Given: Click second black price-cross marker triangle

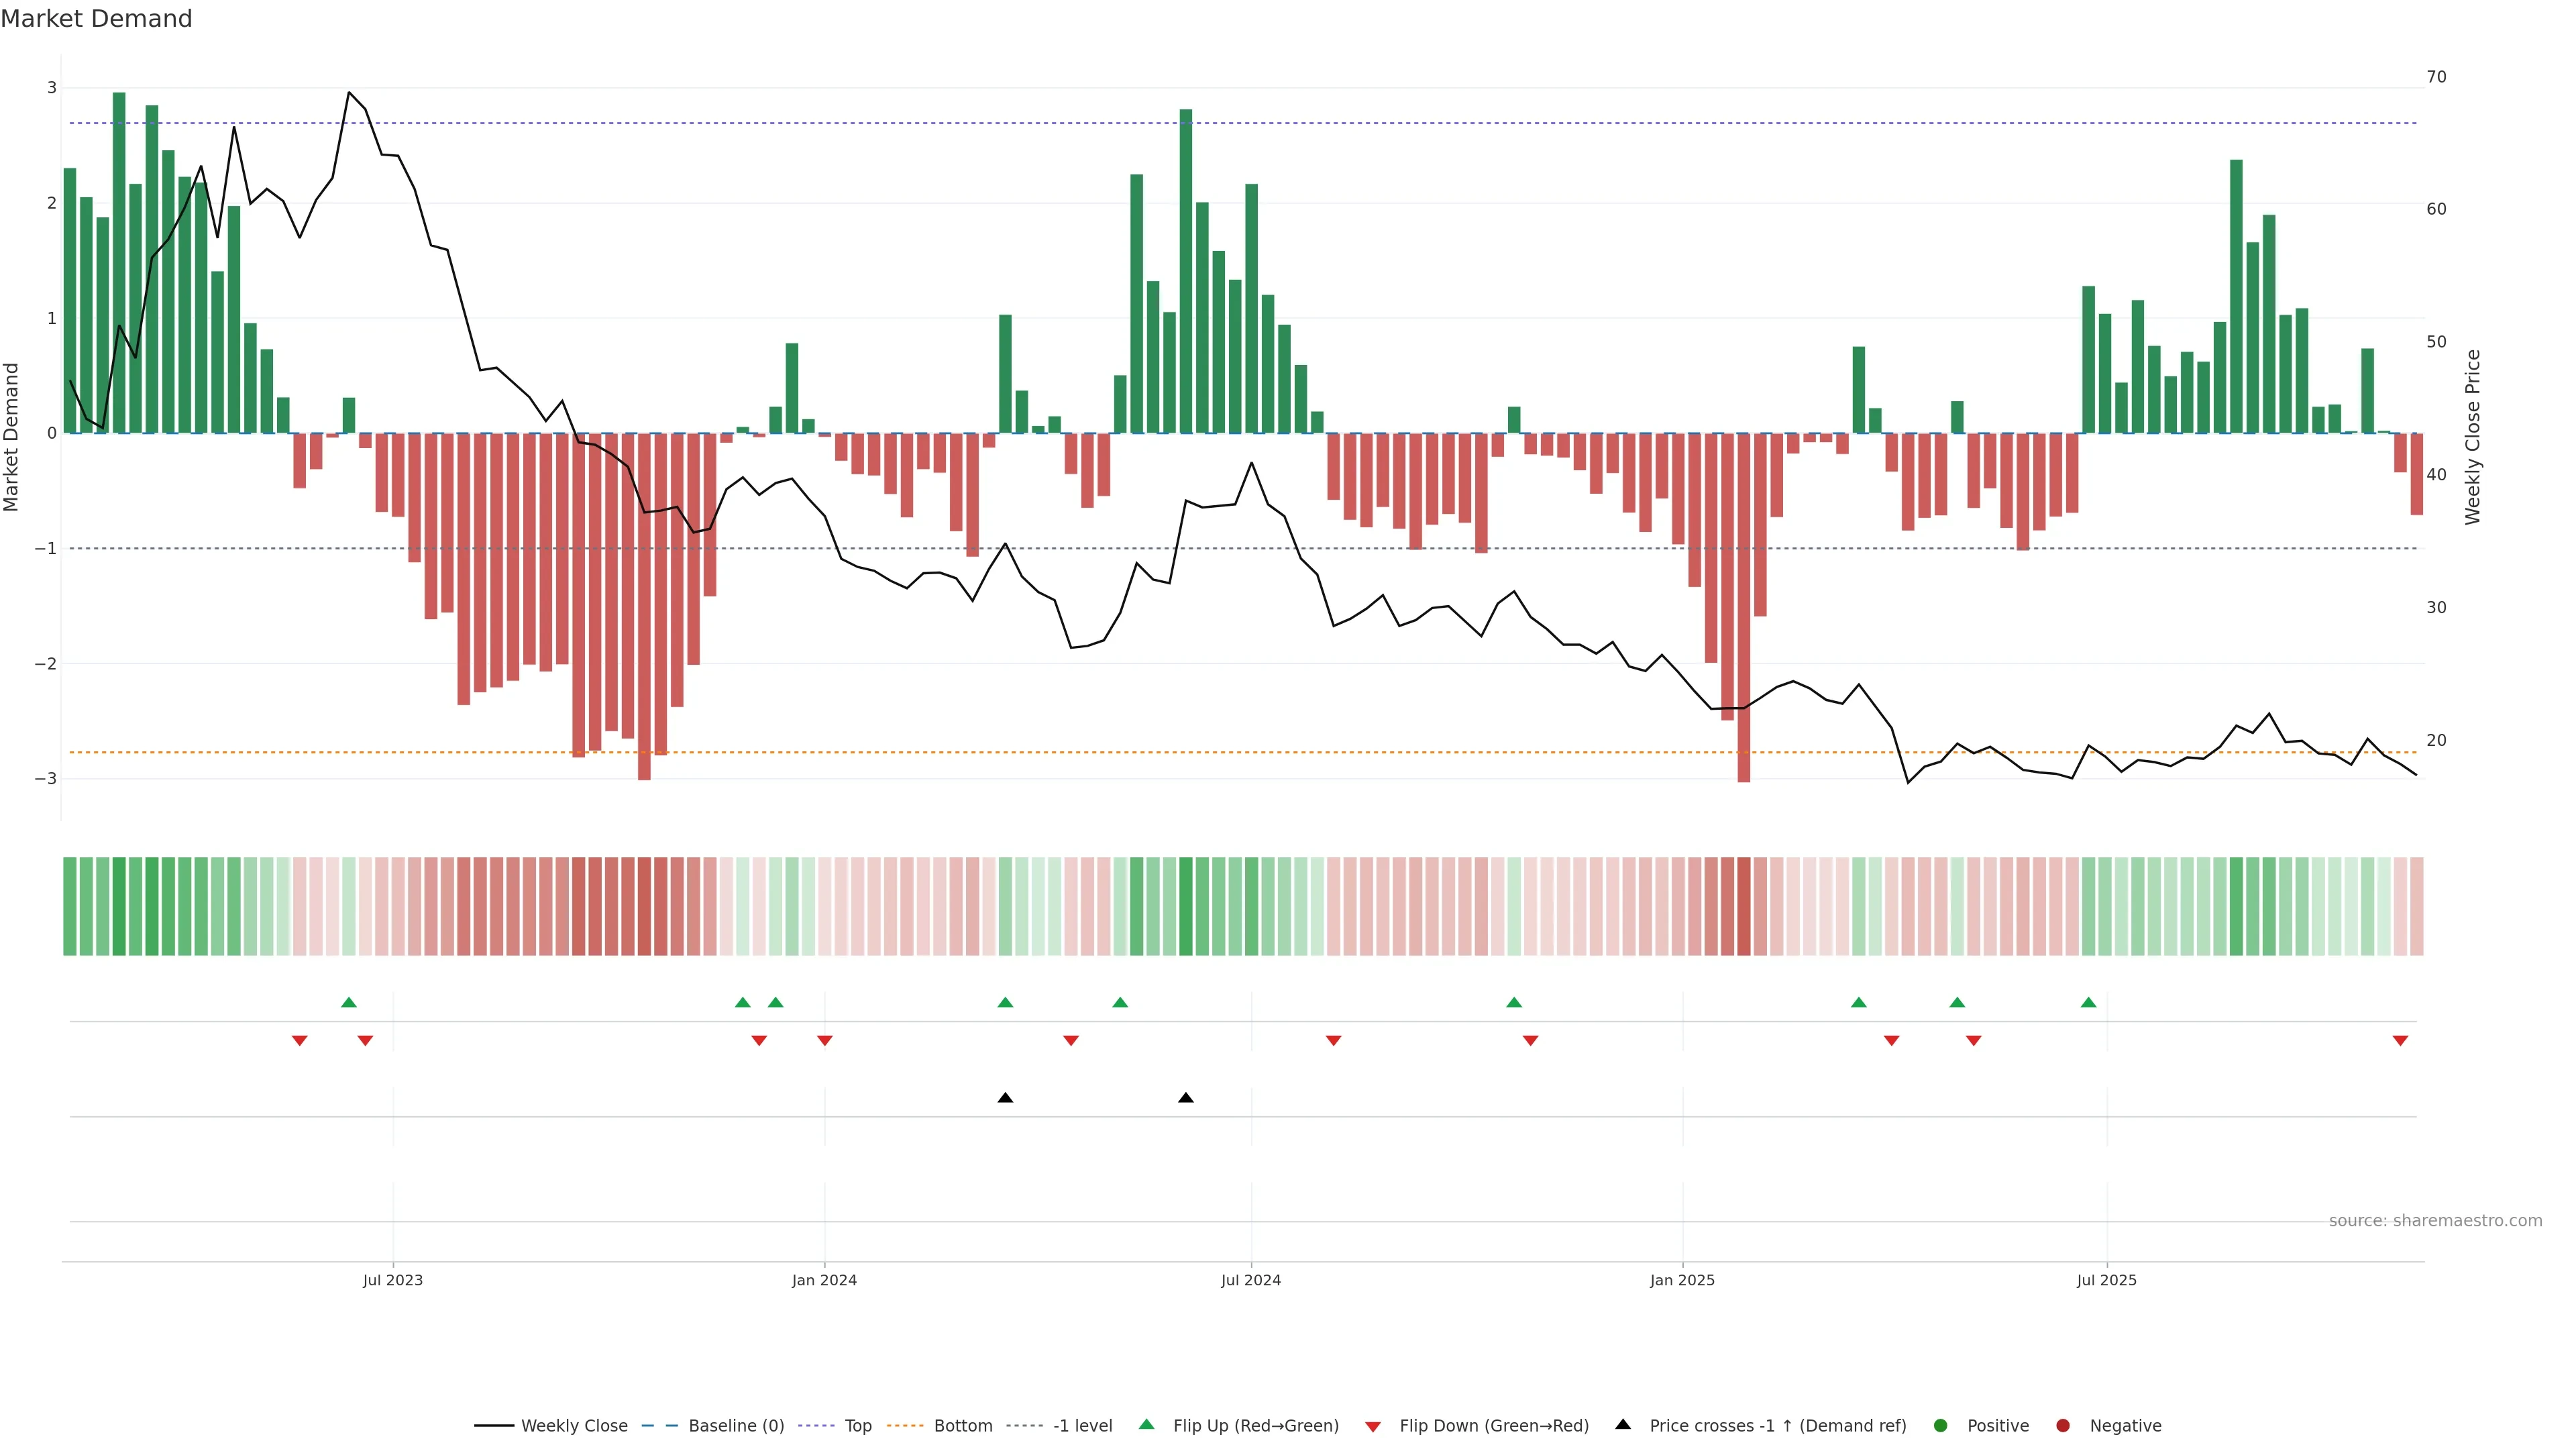Looking at the screenshot, I should pyautogui.click(x=1186, y=1098).
